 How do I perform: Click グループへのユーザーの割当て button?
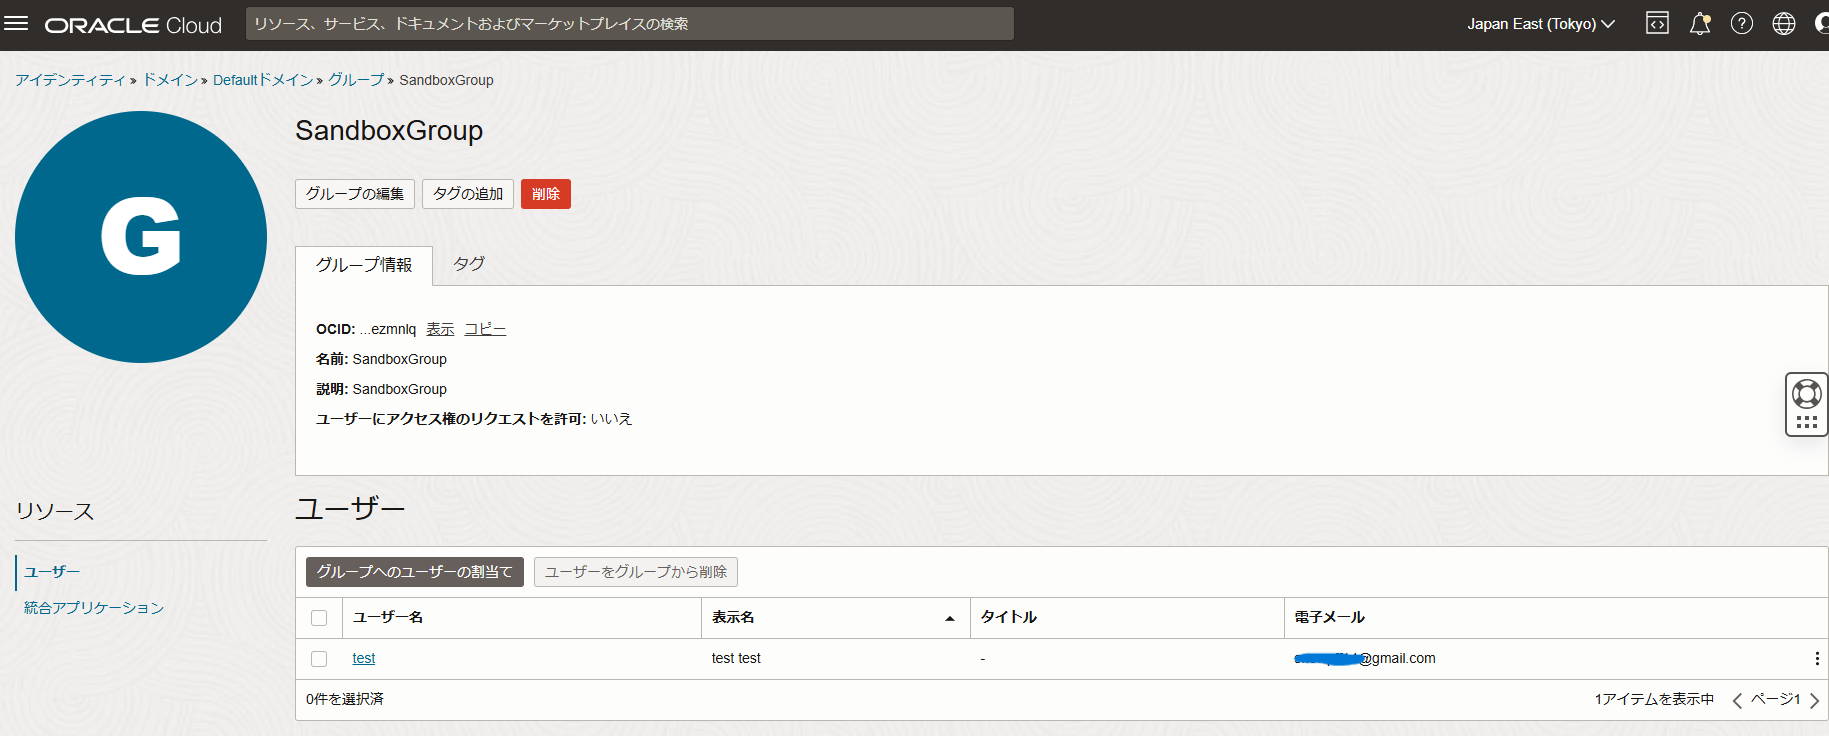point(415,572)
